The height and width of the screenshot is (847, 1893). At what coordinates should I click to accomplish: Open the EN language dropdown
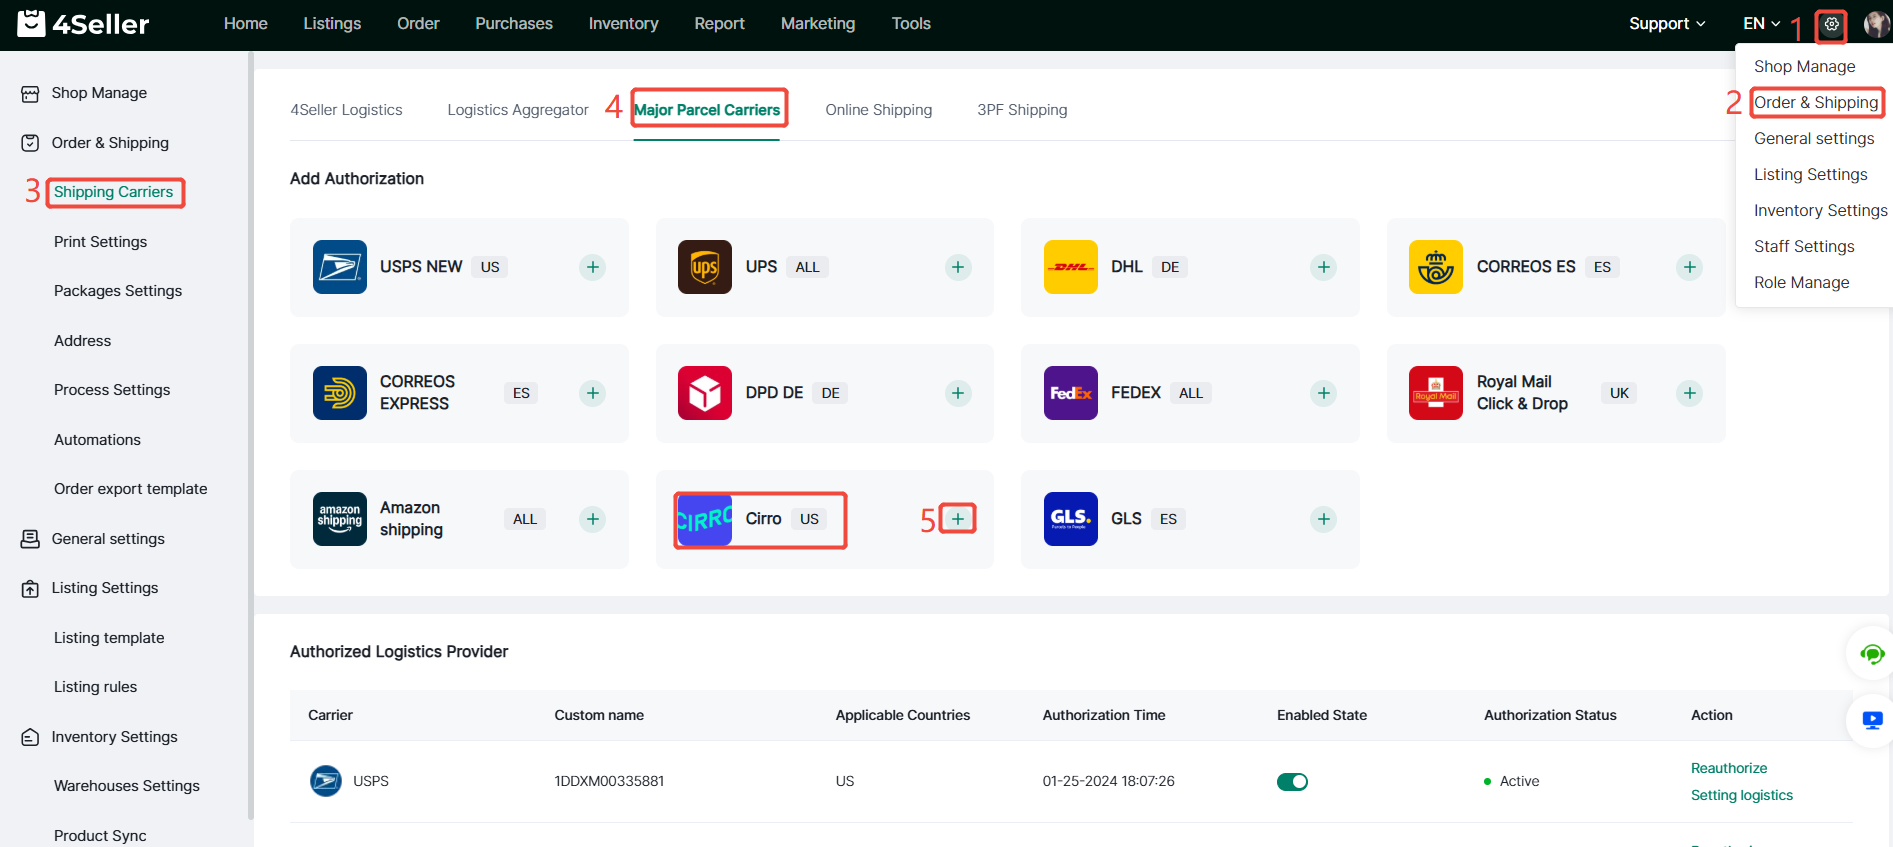point(1762,24)
